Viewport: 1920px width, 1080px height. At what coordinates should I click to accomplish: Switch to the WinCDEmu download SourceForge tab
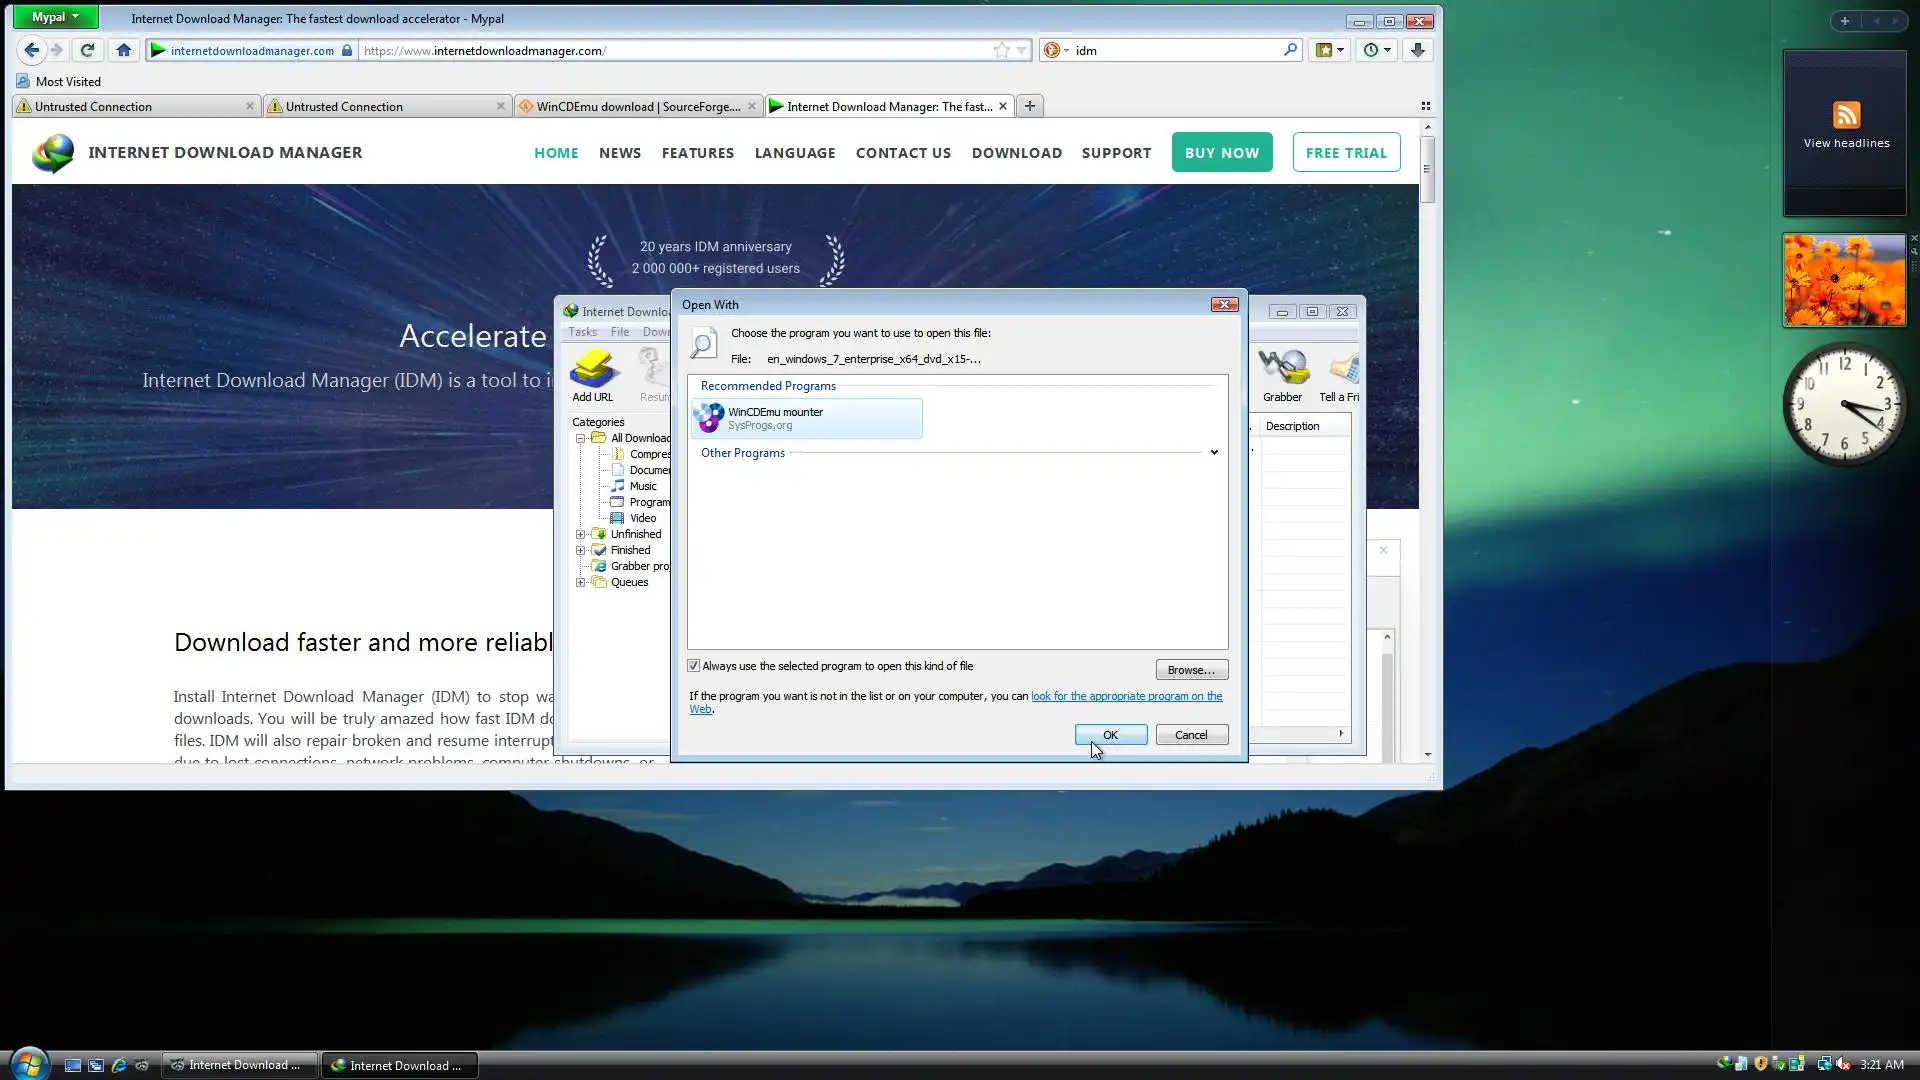point(637,106)
